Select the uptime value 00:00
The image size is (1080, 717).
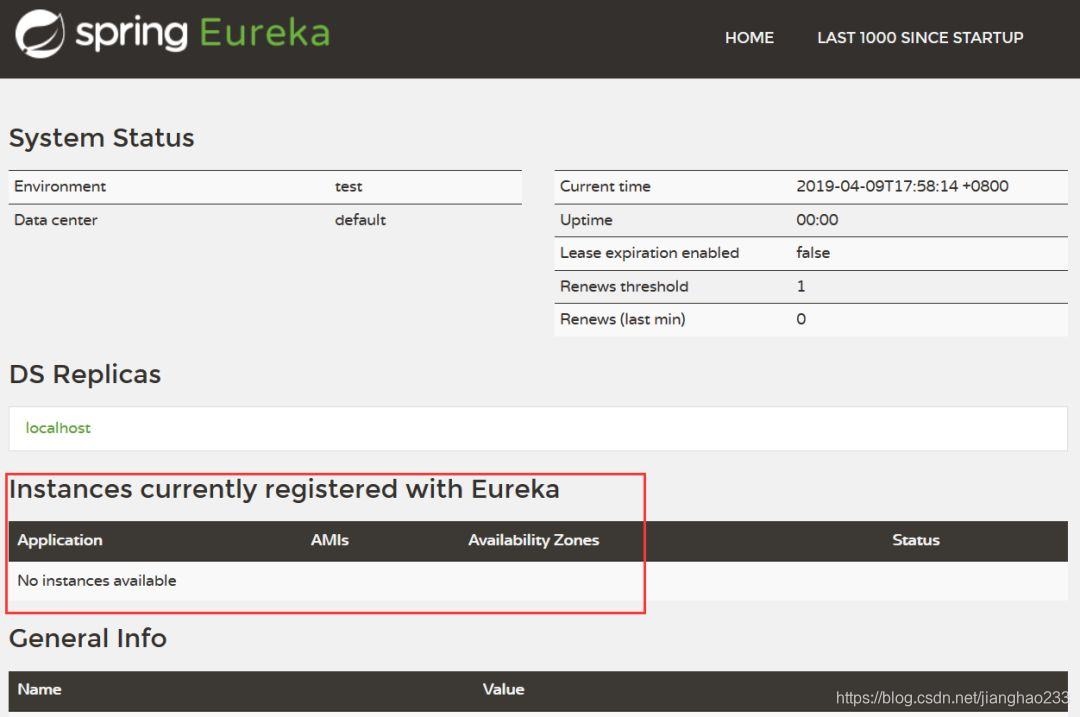point(817,220)
